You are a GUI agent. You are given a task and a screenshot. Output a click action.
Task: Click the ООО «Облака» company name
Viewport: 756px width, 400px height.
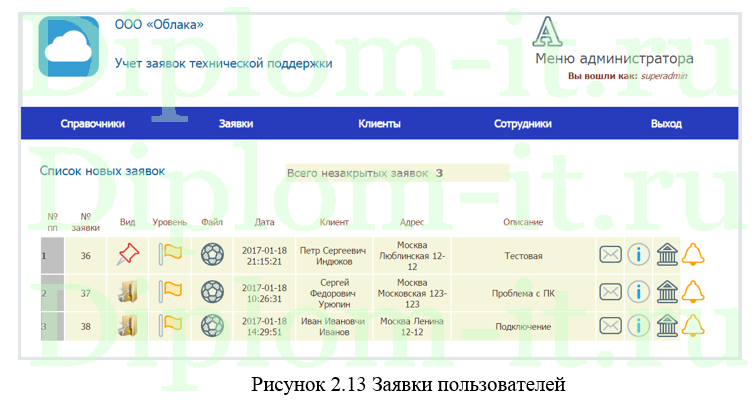(x=159, y=25)
